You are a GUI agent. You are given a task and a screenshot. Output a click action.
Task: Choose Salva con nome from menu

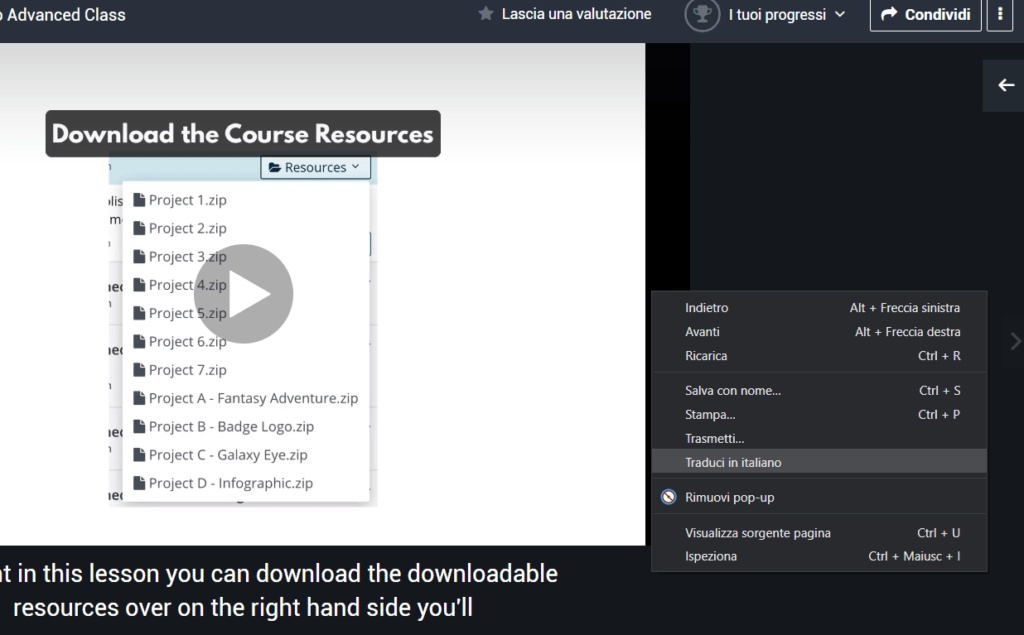click(733, 391)
